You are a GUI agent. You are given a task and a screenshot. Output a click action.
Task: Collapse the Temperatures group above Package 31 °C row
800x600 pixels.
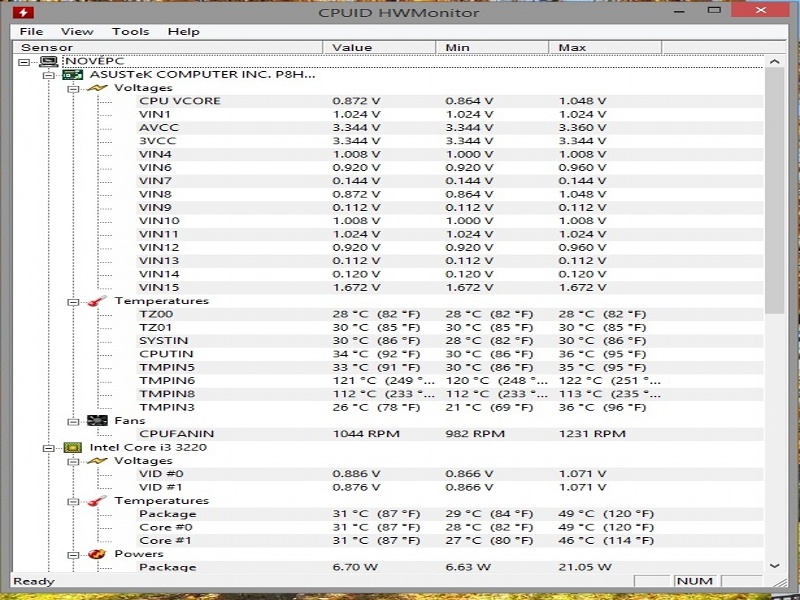coord(73,502)
